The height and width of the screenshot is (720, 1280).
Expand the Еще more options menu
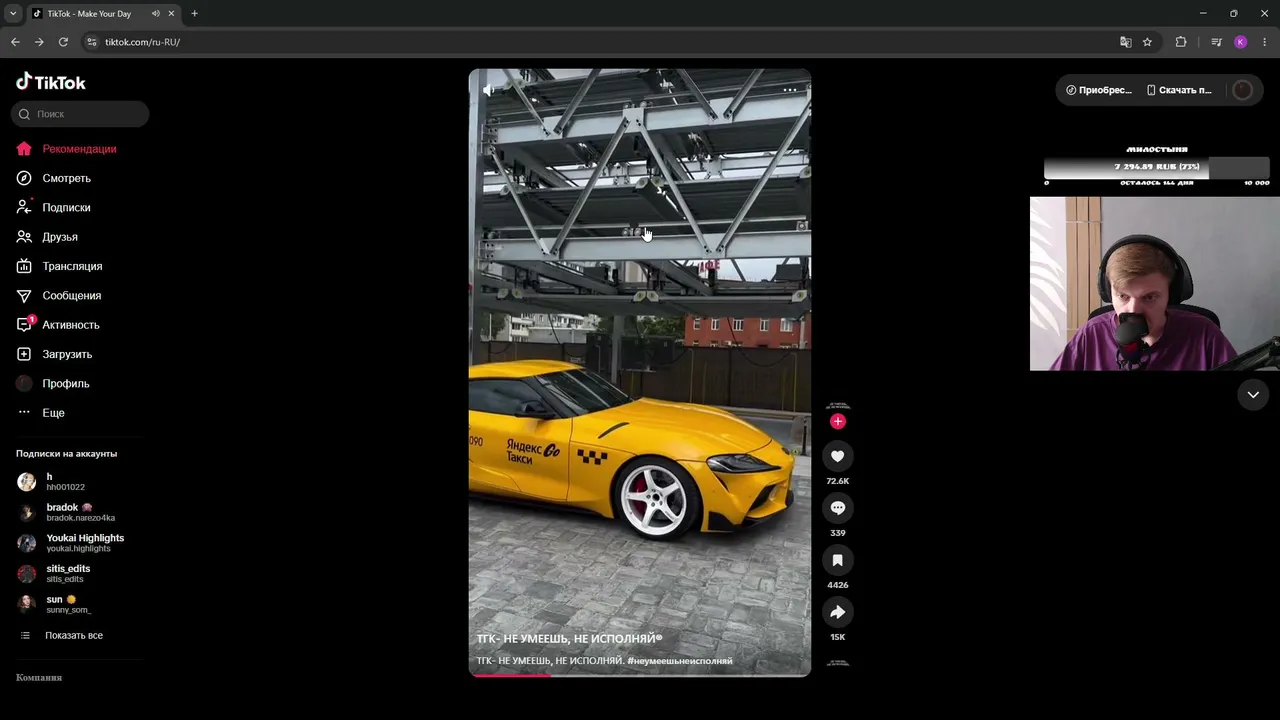tap(40, 413)
